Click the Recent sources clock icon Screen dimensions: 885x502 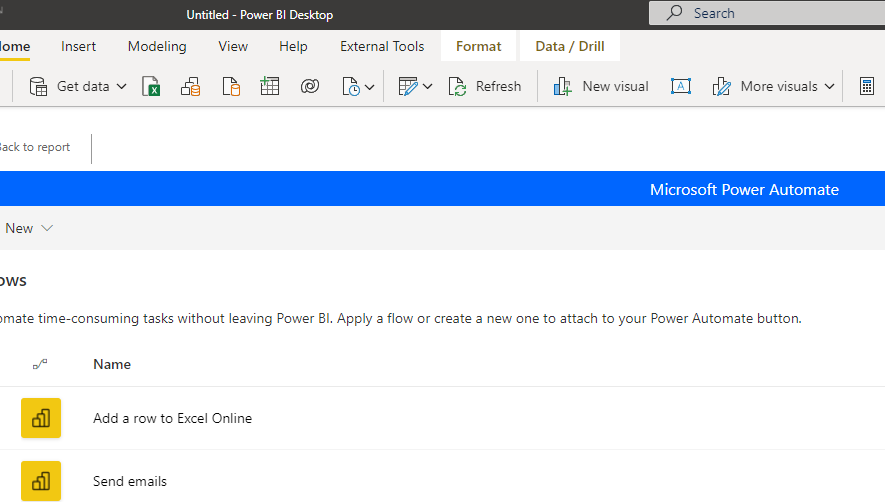pyautogui.click(x=351, y=86)
